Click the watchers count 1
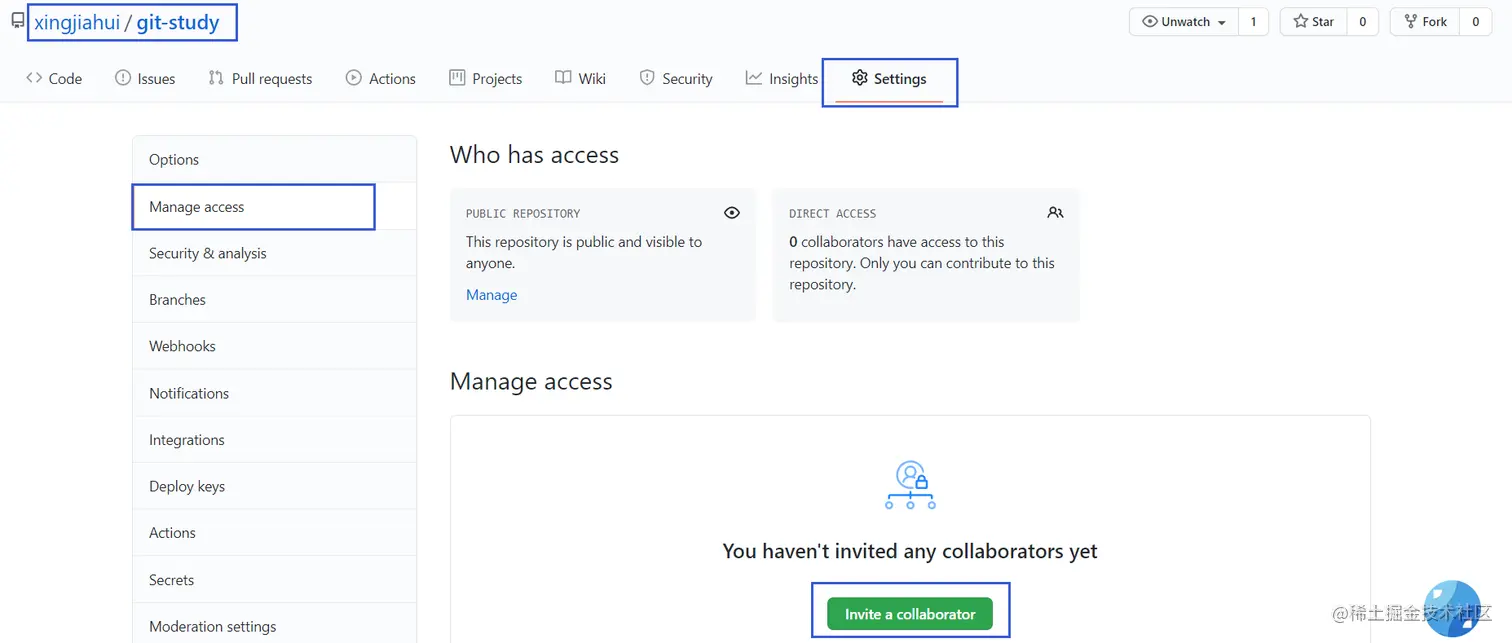 click(x=1253, y=21)
